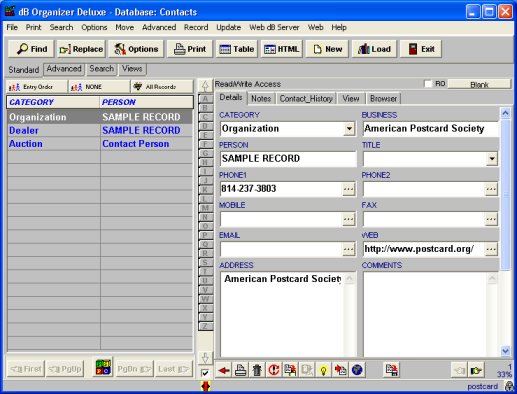Switch to the Notes tab
This screenshot has width=517, height=394.
click(261, 99)
